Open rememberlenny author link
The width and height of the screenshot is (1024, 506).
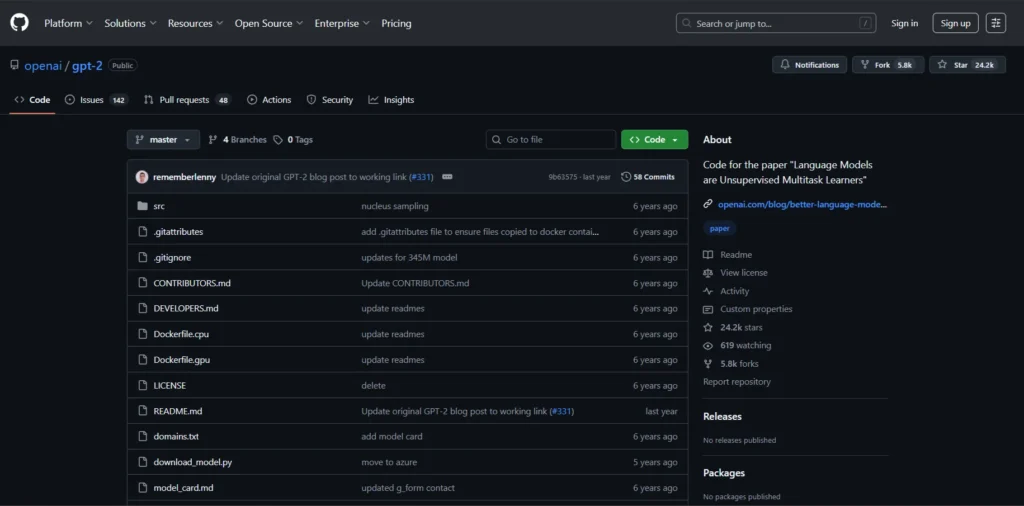pos(185,177)
